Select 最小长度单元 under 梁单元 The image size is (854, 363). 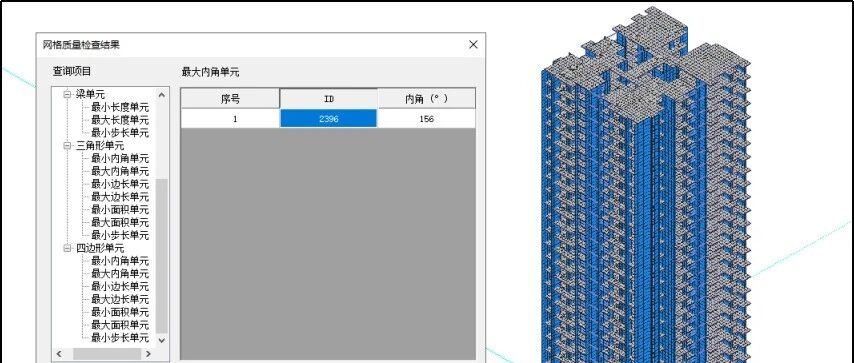[x=120, y=107]
